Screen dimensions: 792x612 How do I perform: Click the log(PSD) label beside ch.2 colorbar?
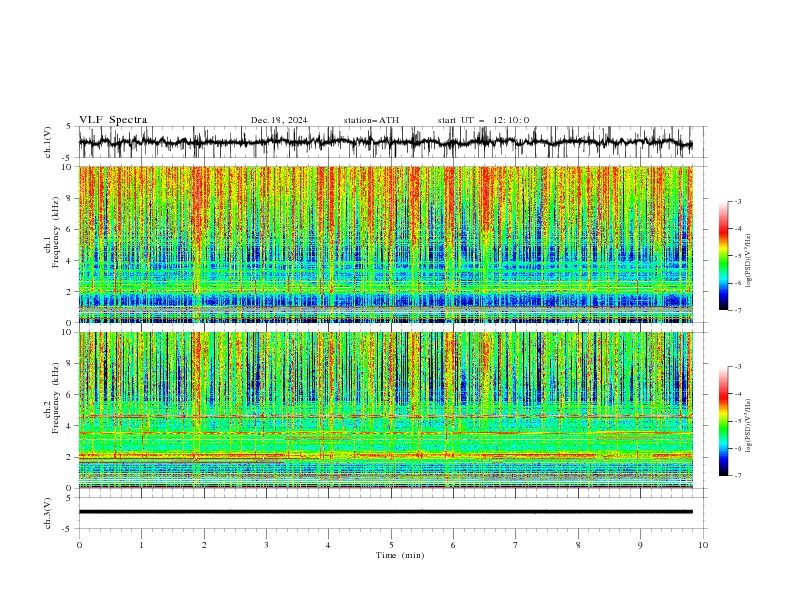click(x=748, y=426)
